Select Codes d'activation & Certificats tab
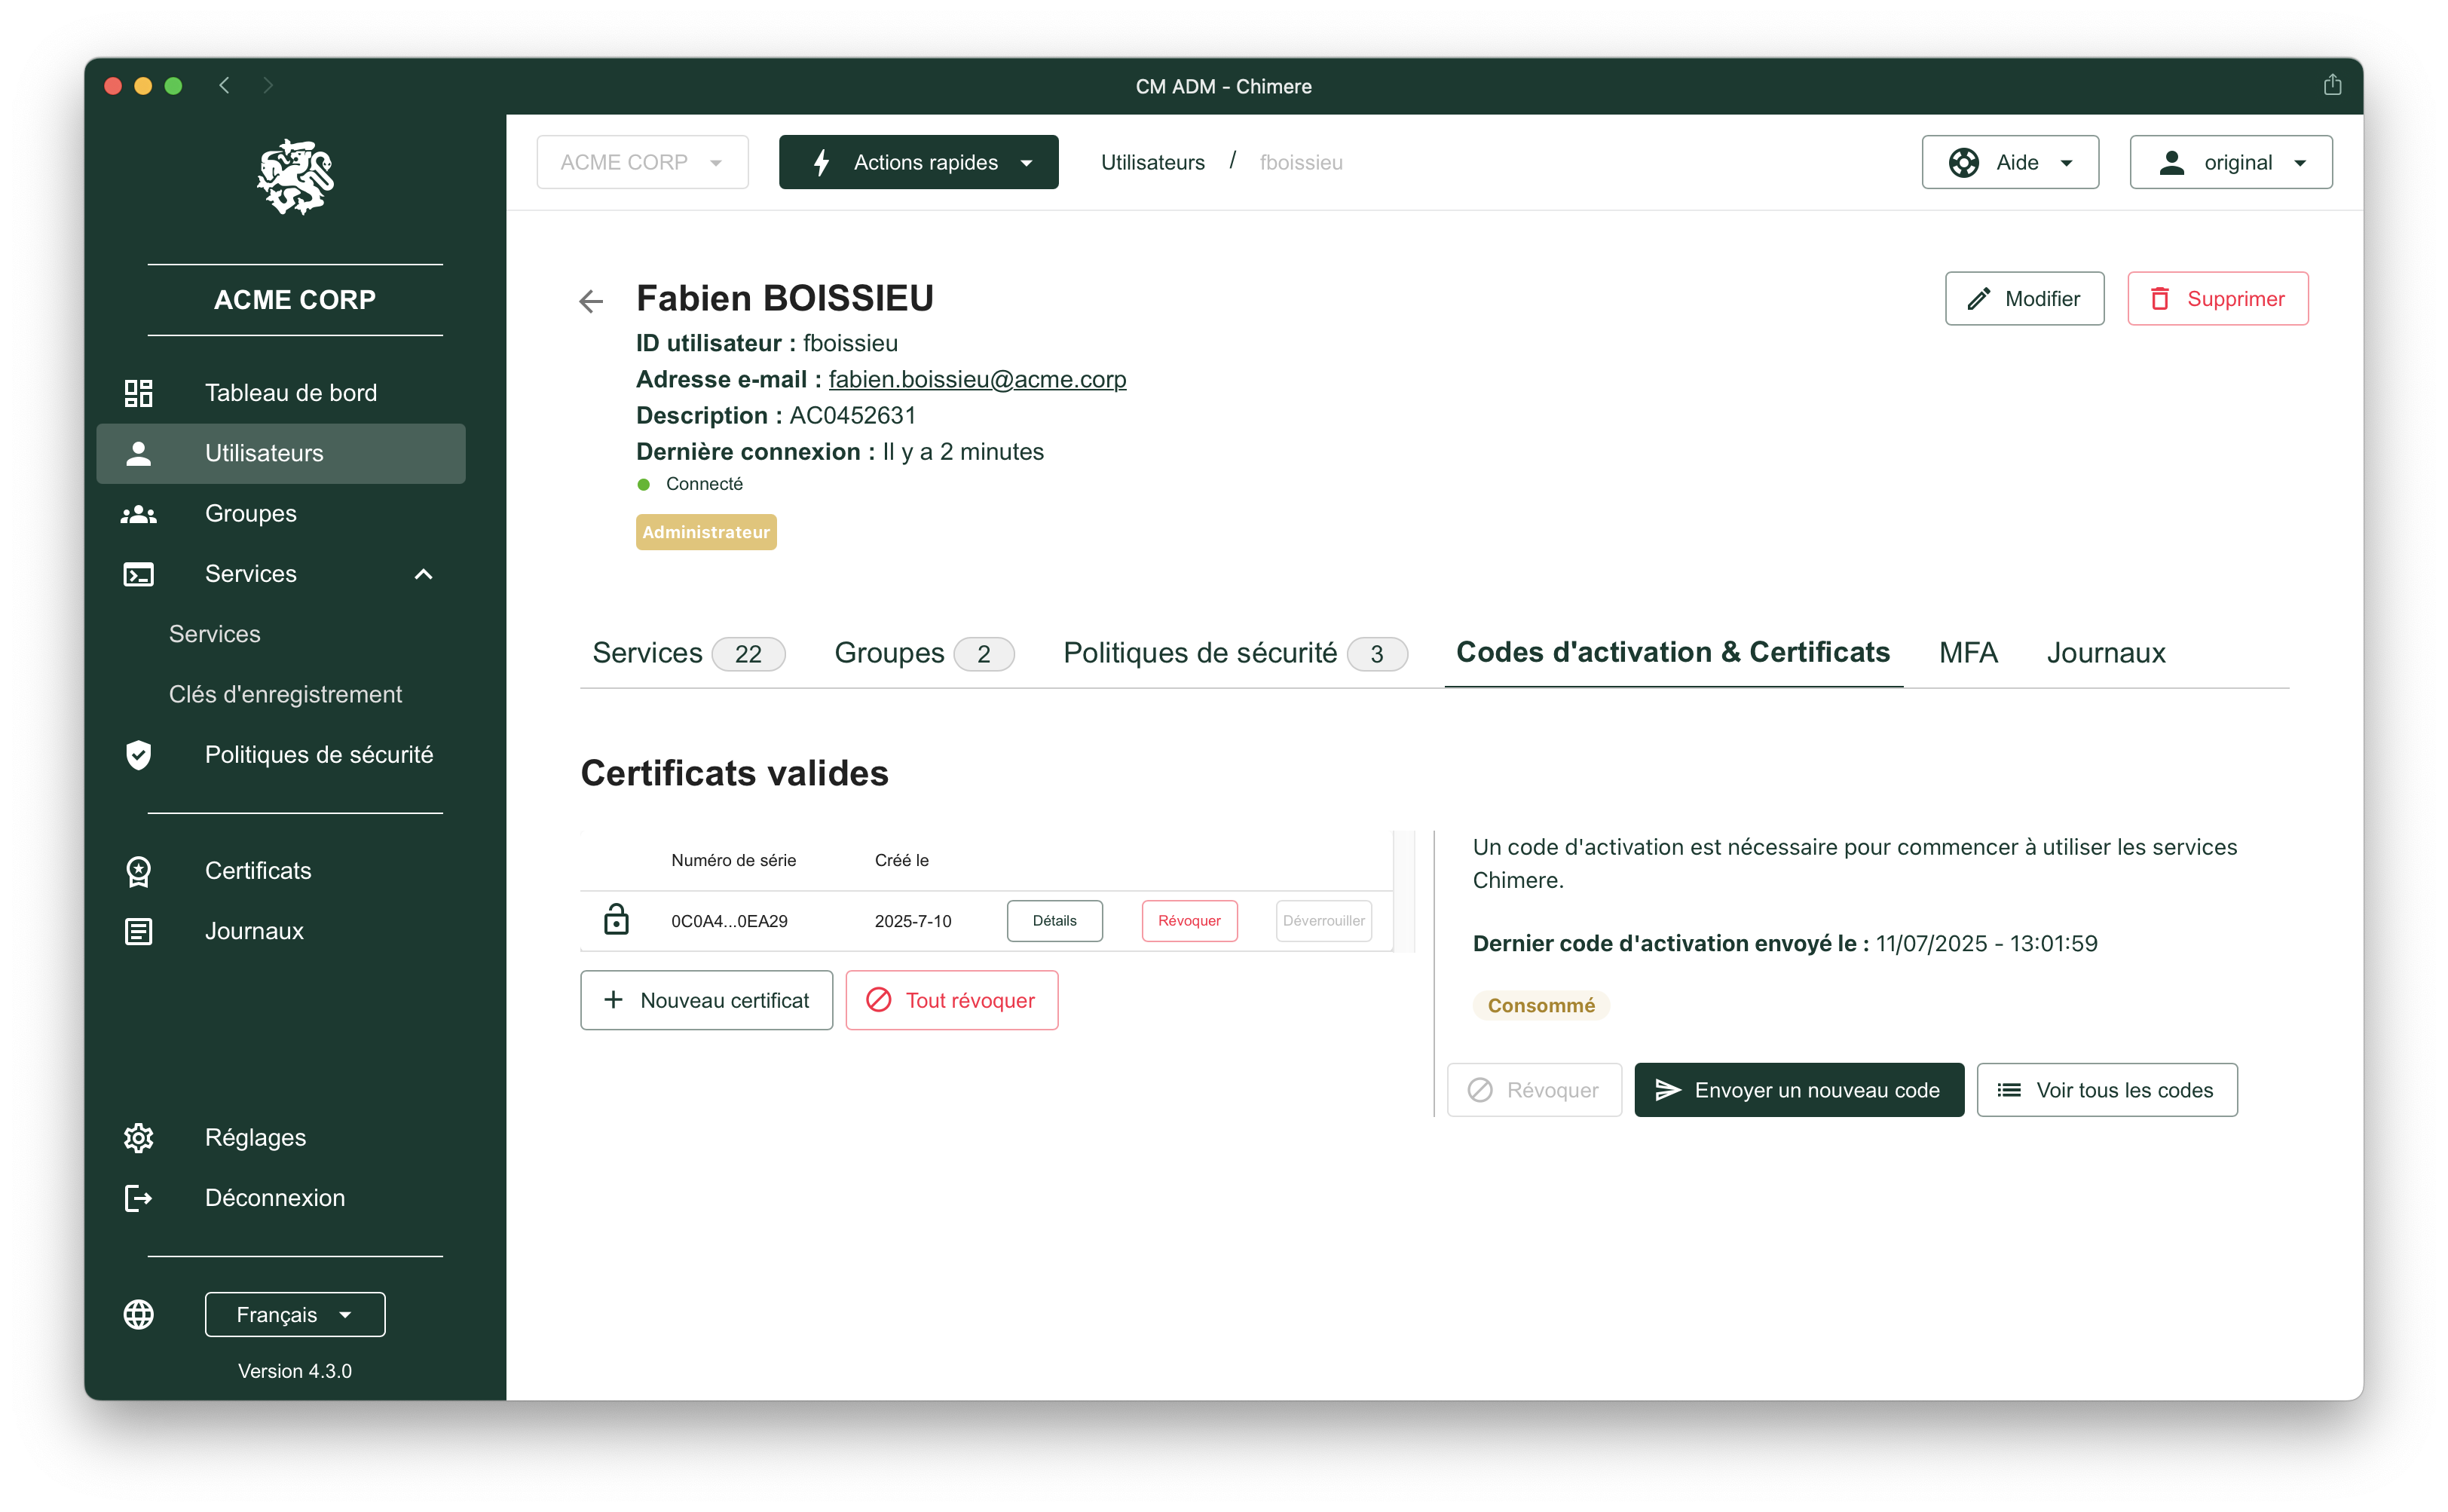Screen dimensions: 2448x1512 click(1673, 652)
